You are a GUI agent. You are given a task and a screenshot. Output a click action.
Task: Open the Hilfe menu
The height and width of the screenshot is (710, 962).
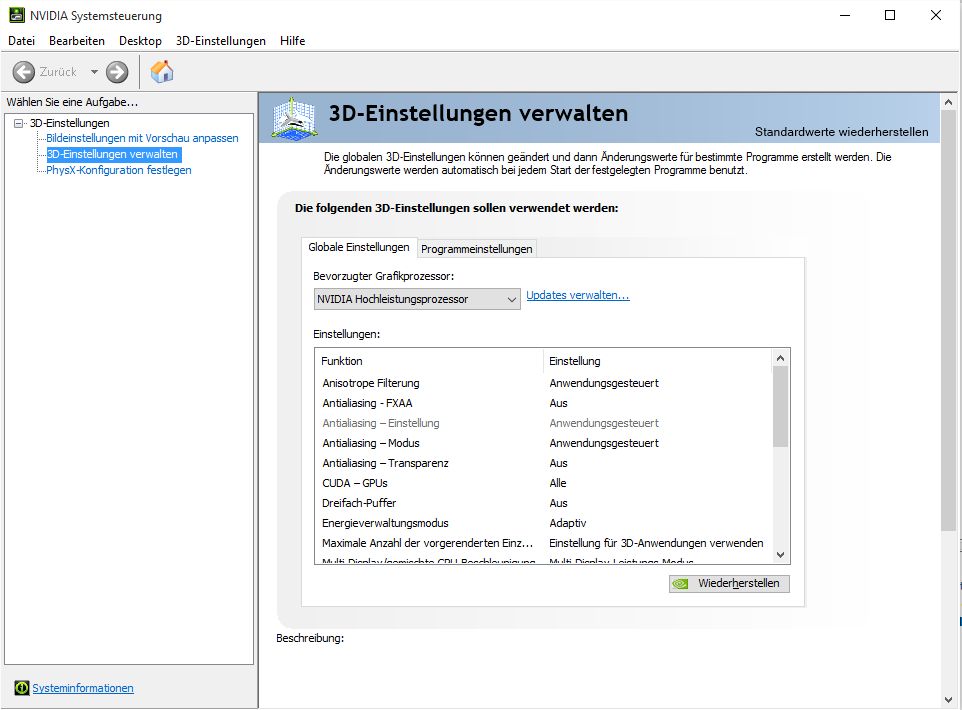pos(292,41)
